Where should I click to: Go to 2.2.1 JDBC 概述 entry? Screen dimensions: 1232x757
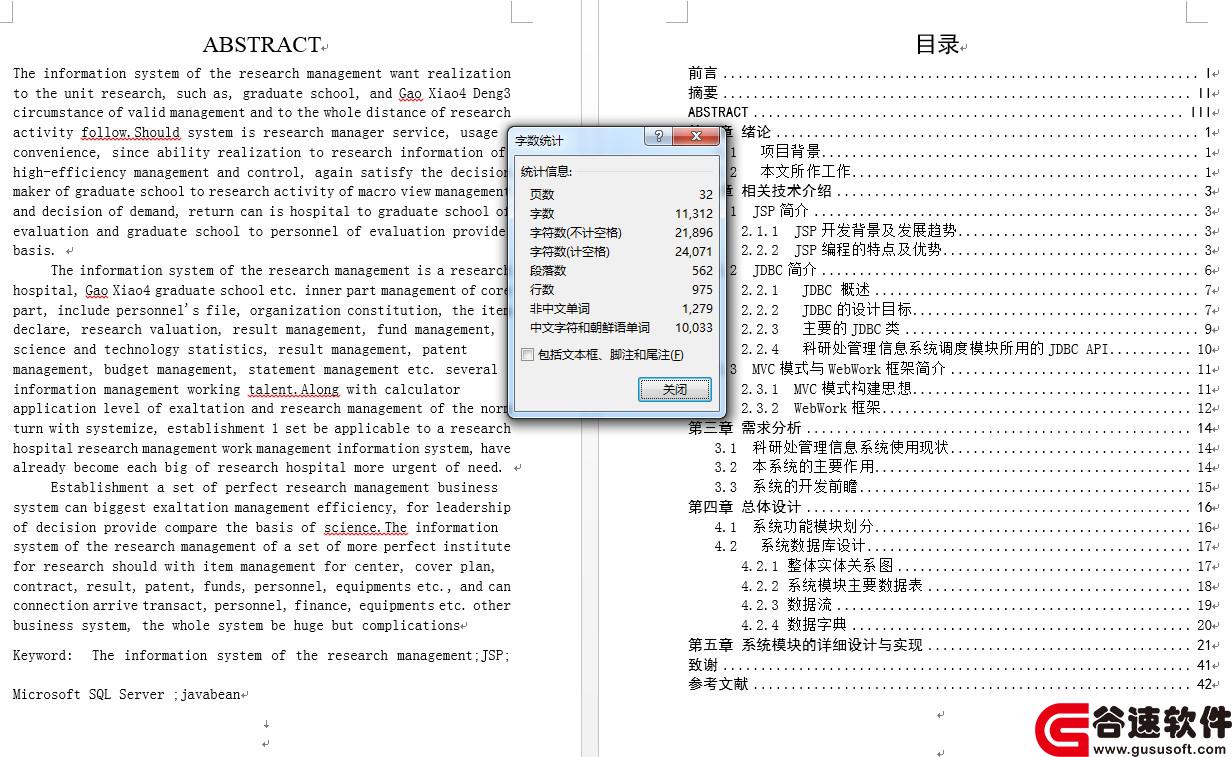976,290
